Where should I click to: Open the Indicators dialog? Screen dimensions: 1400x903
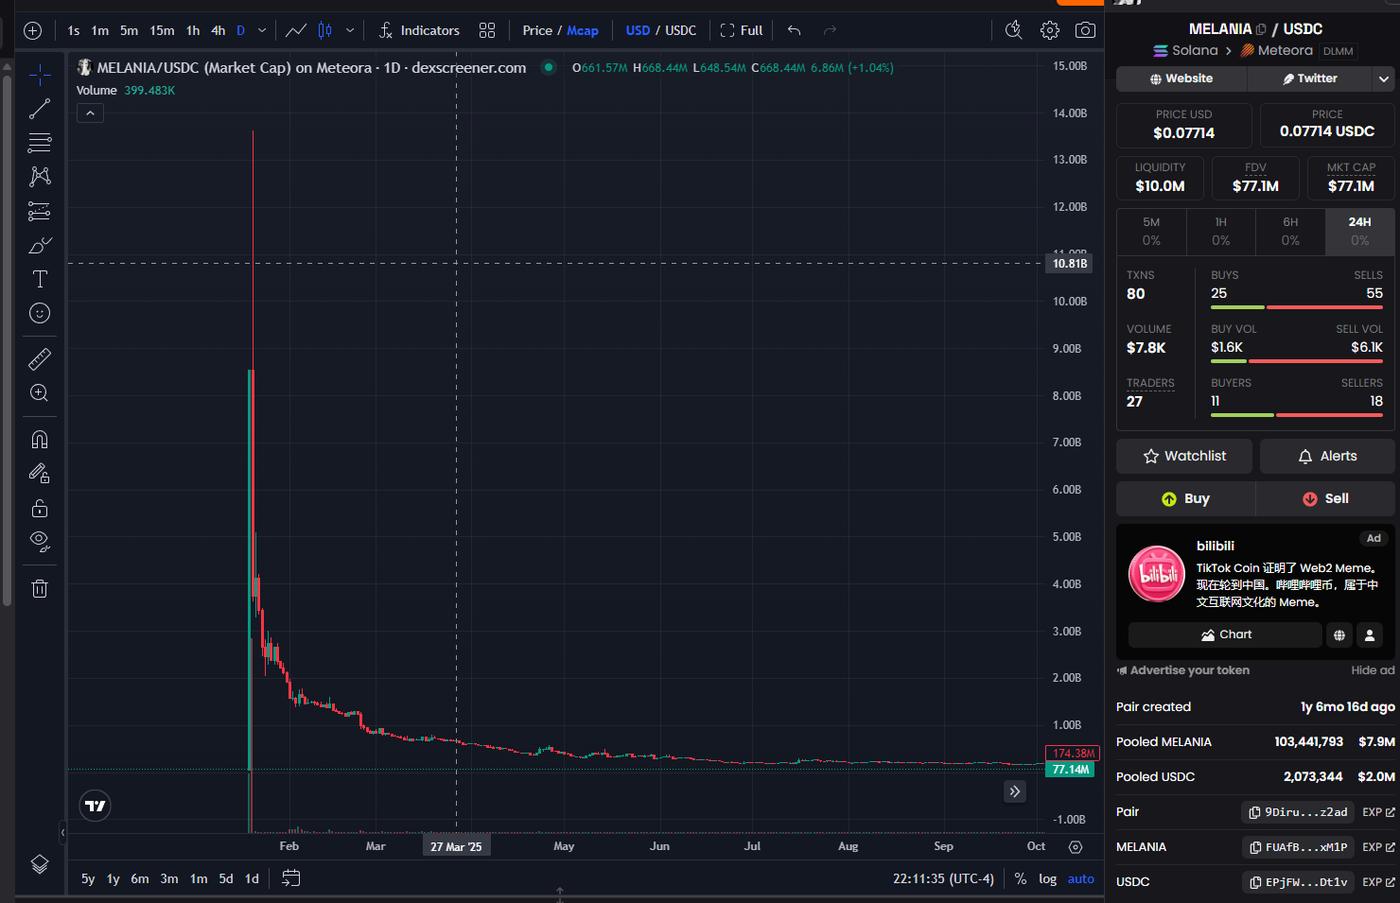click(419, 30)
